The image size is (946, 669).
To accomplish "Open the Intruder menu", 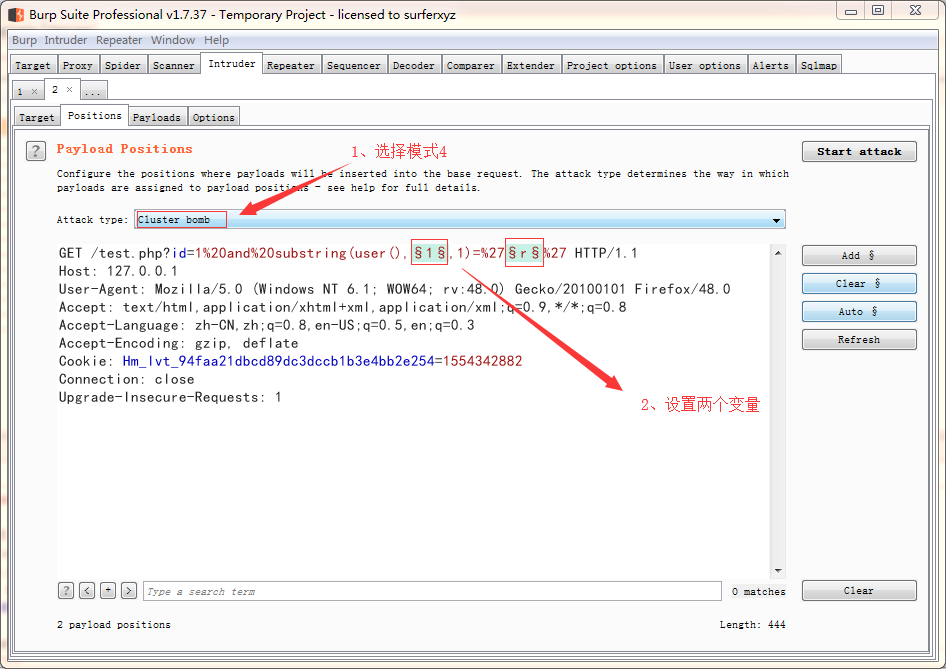I will click(x=65, y=40).
